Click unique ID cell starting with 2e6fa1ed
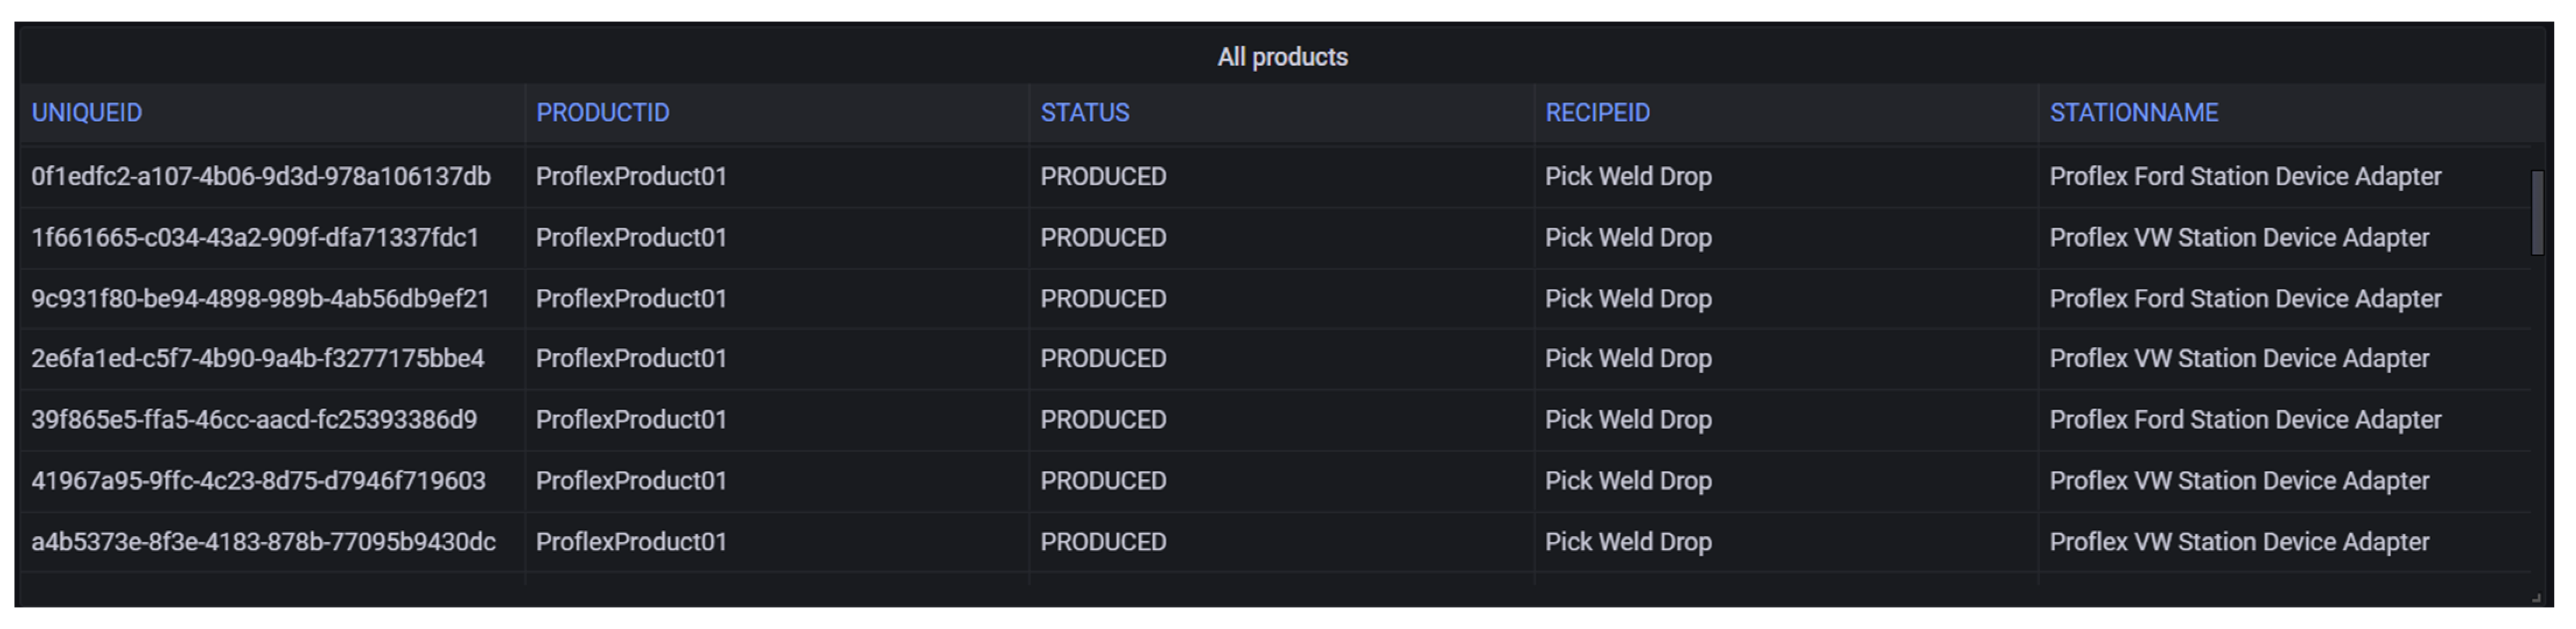The width and height of the screenshot is (2576, 629). tap(257, 359)
